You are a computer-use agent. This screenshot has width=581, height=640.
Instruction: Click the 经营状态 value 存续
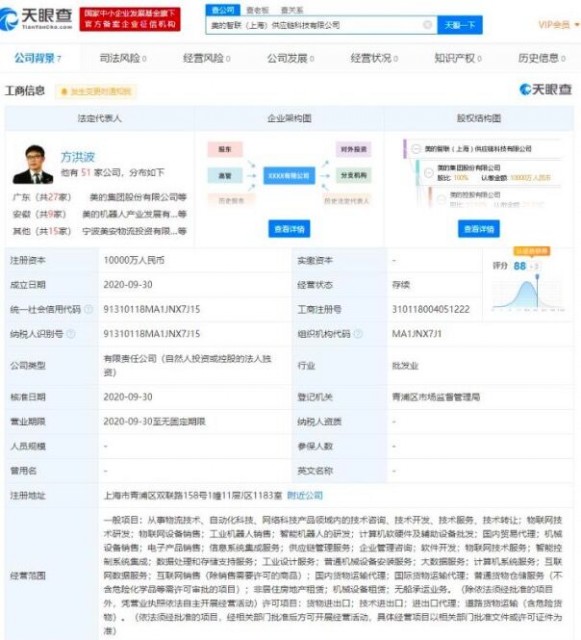tap(401, 285)
